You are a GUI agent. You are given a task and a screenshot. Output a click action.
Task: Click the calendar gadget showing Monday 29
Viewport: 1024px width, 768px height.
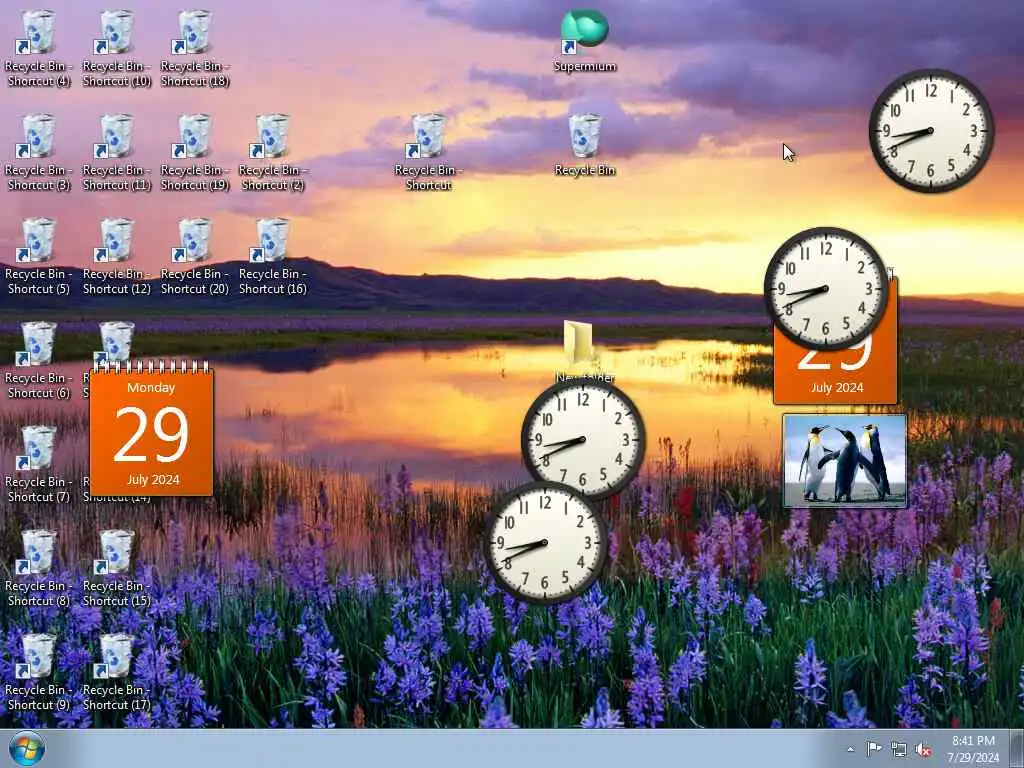pos(151,428)
